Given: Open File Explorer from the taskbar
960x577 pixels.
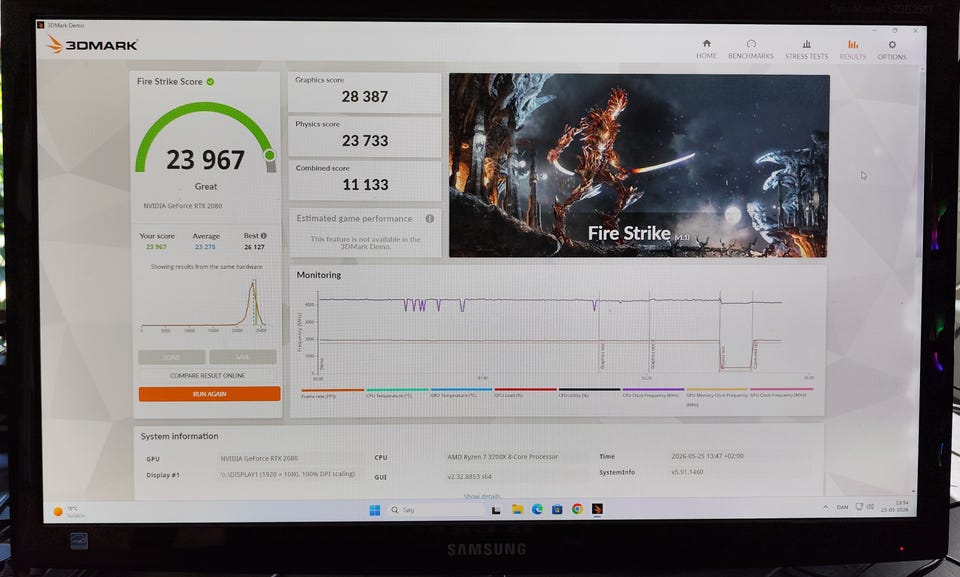Looking at the screenshot, I should [x=517, y=509].
